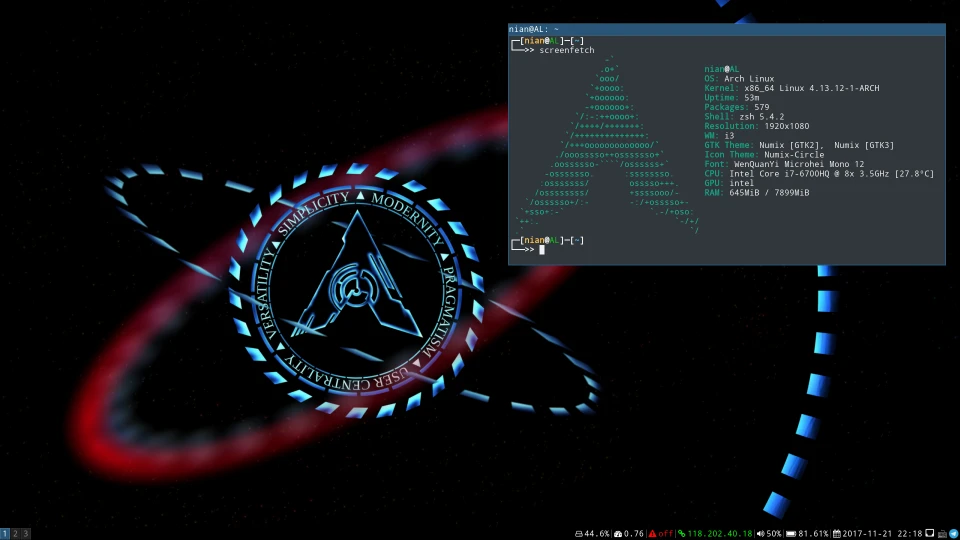The width and height of the screenshot is (960, 540).
Task: Open the chat bubble tray icon
Action: pos(929,533)
